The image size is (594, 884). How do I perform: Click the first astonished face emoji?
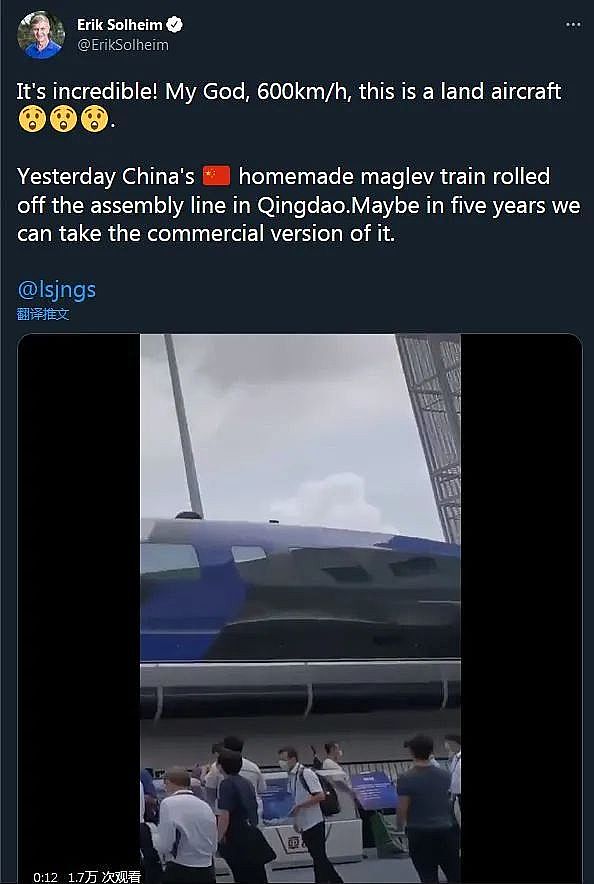tap(32, 119)
